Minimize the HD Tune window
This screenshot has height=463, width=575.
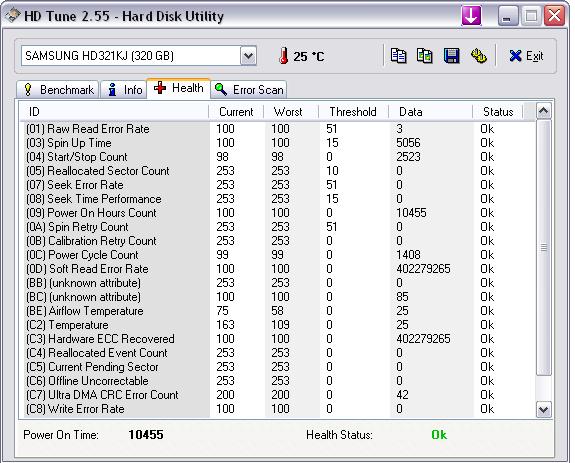pyautogui.click(x=508, y=16)
